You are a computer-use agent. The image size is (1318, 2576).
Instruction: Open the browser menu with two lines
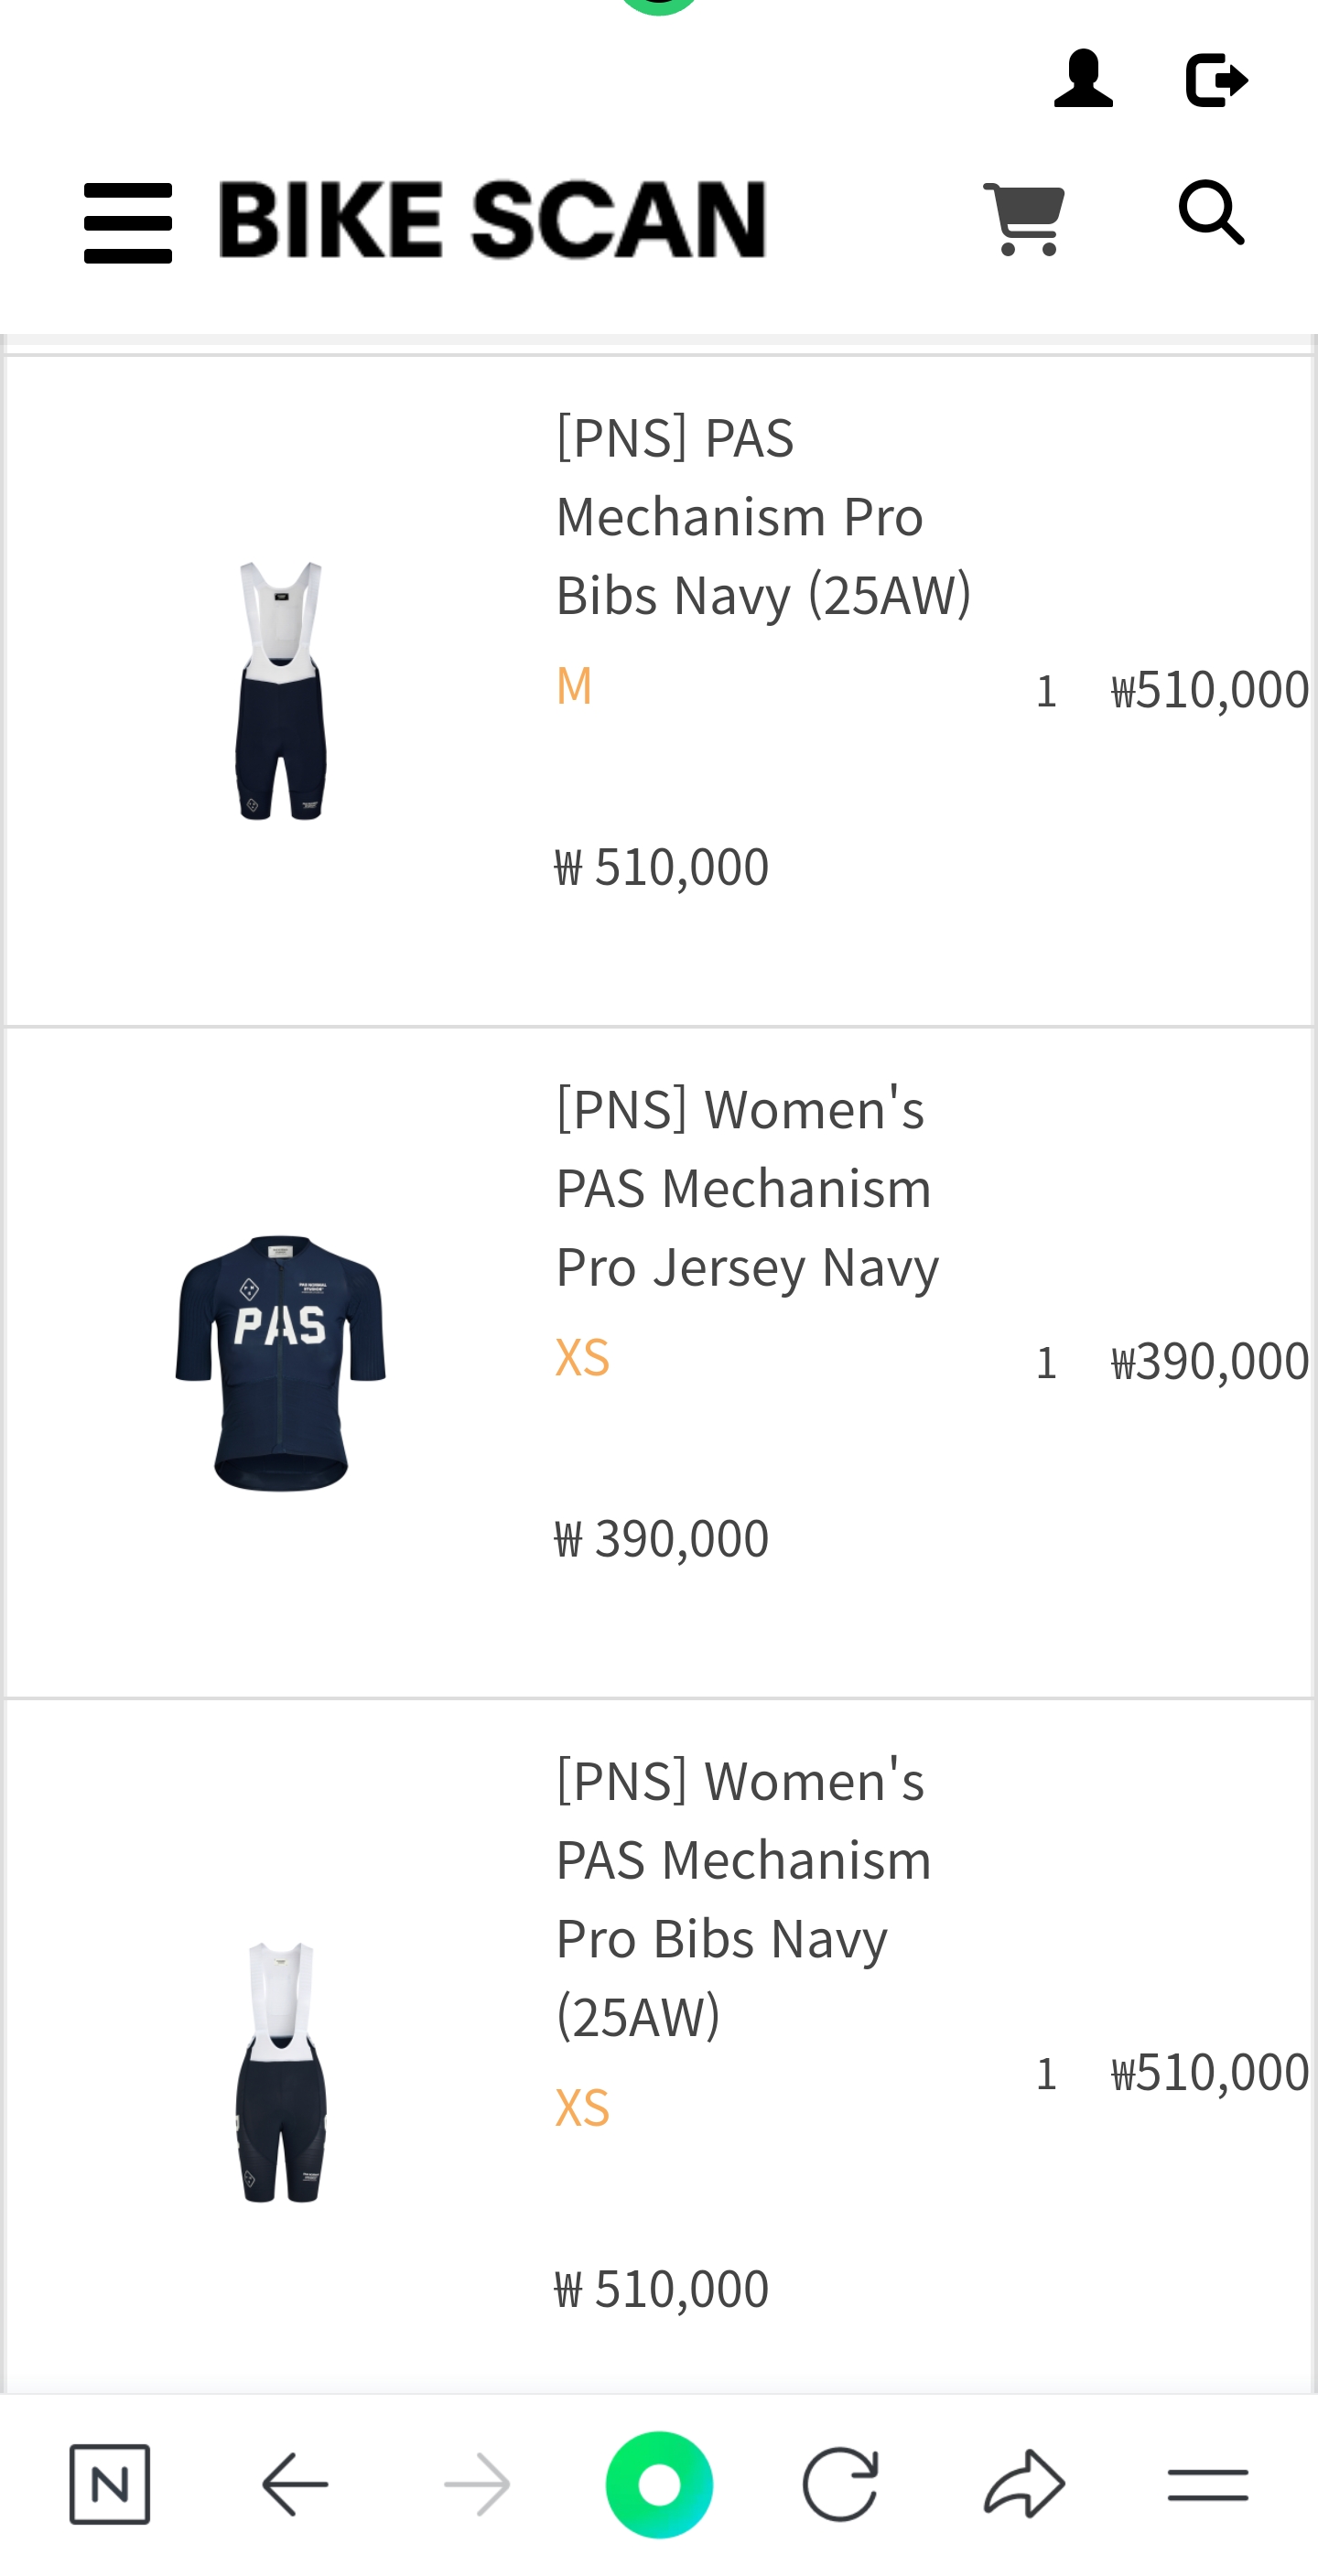(1207, 2484)
